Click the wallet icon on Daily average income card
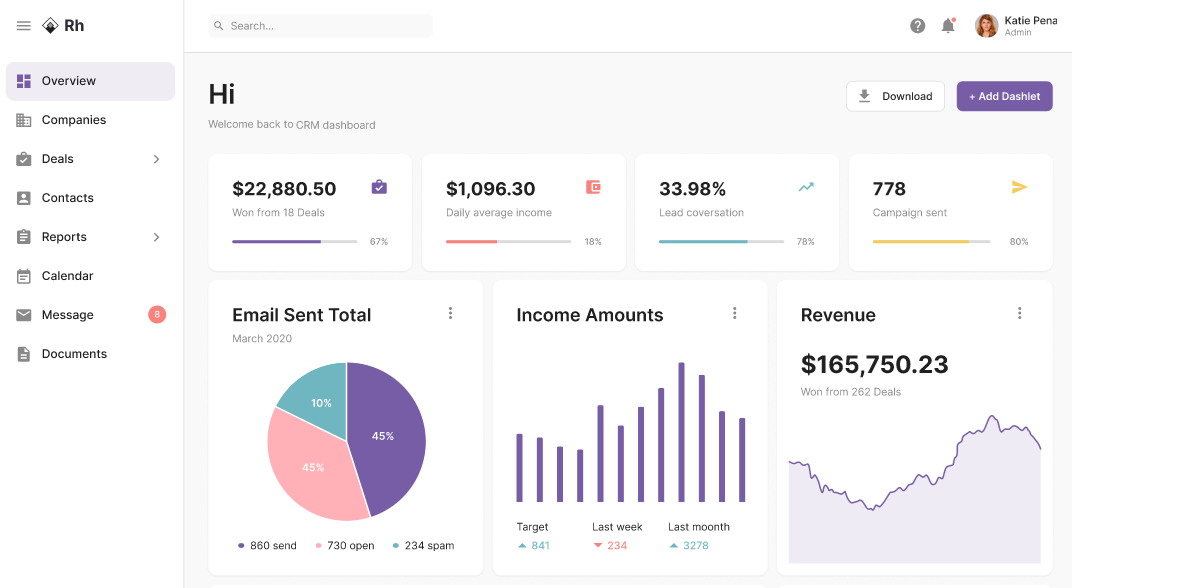This screenshot has width=1201, height=588. 593,187
